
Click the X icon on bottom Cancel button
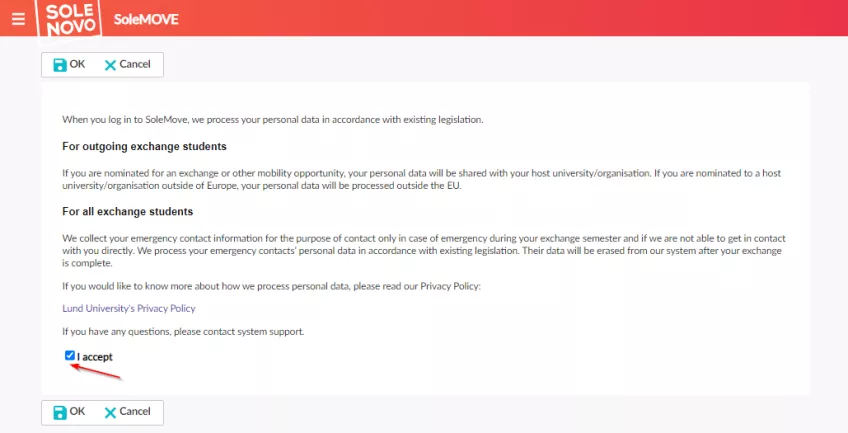click(110, 412)
